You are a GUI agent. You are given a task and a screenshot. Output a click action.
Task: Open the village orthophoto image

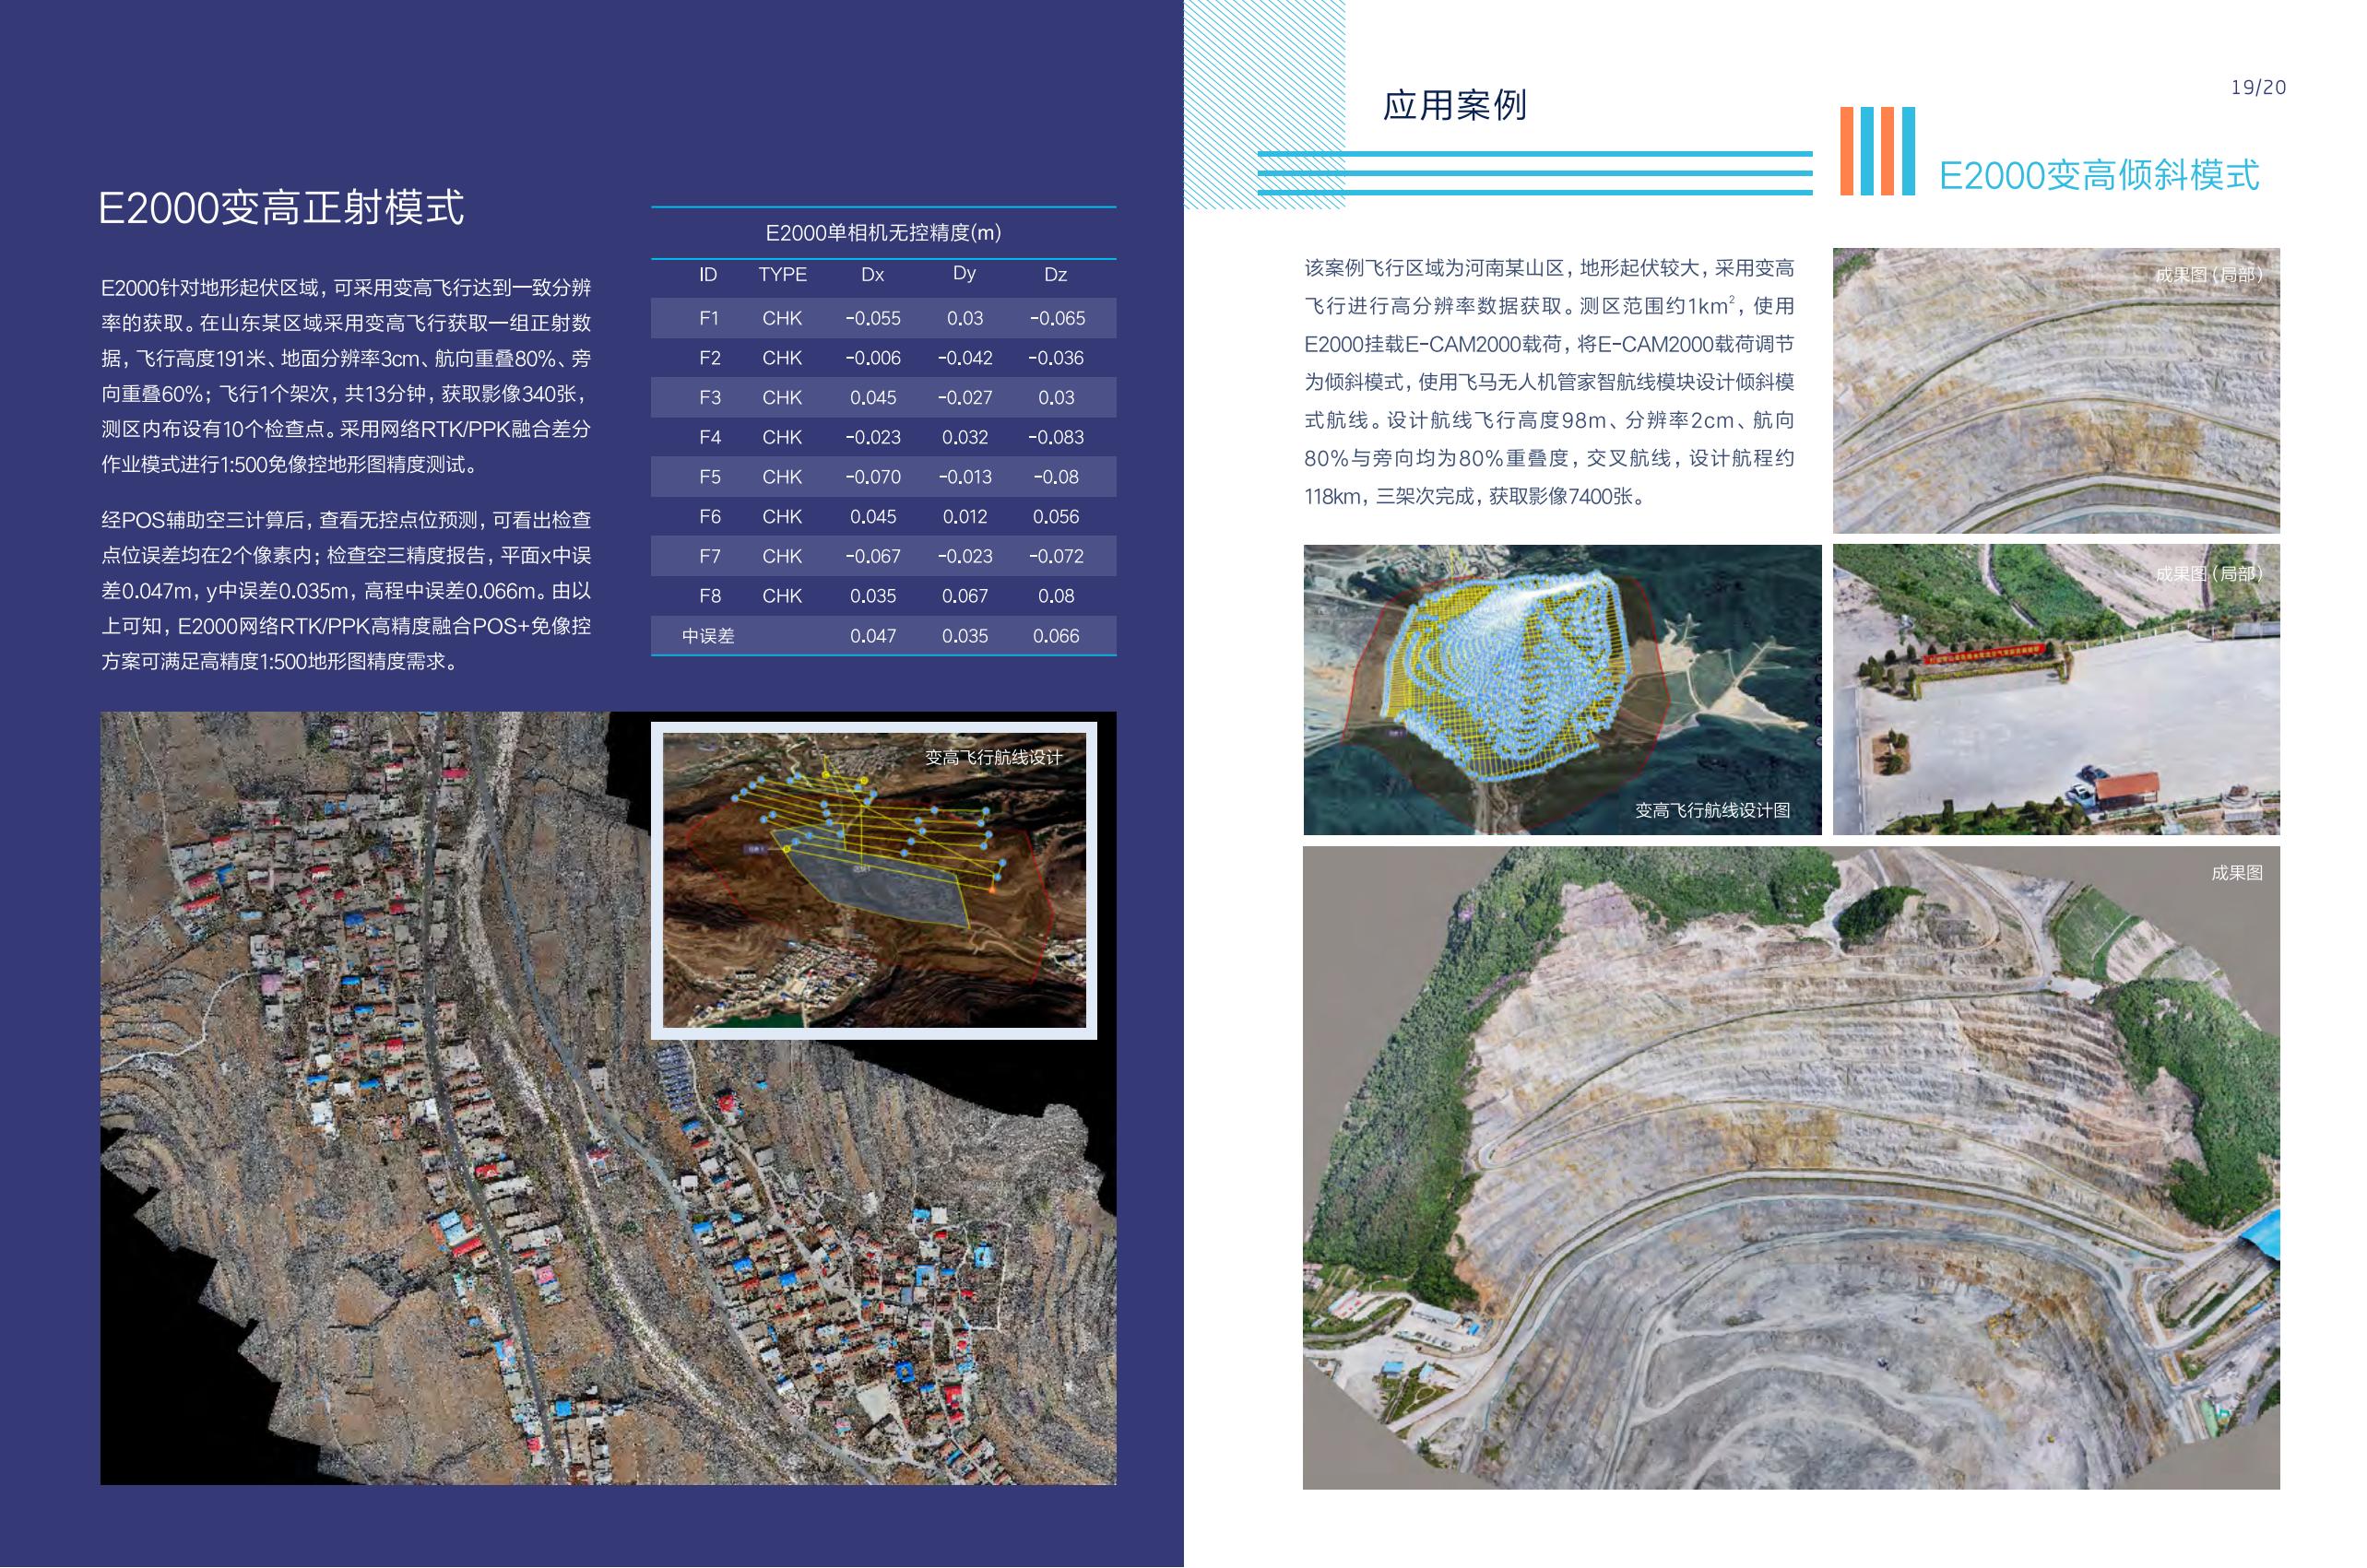(x=608, y=1097)
